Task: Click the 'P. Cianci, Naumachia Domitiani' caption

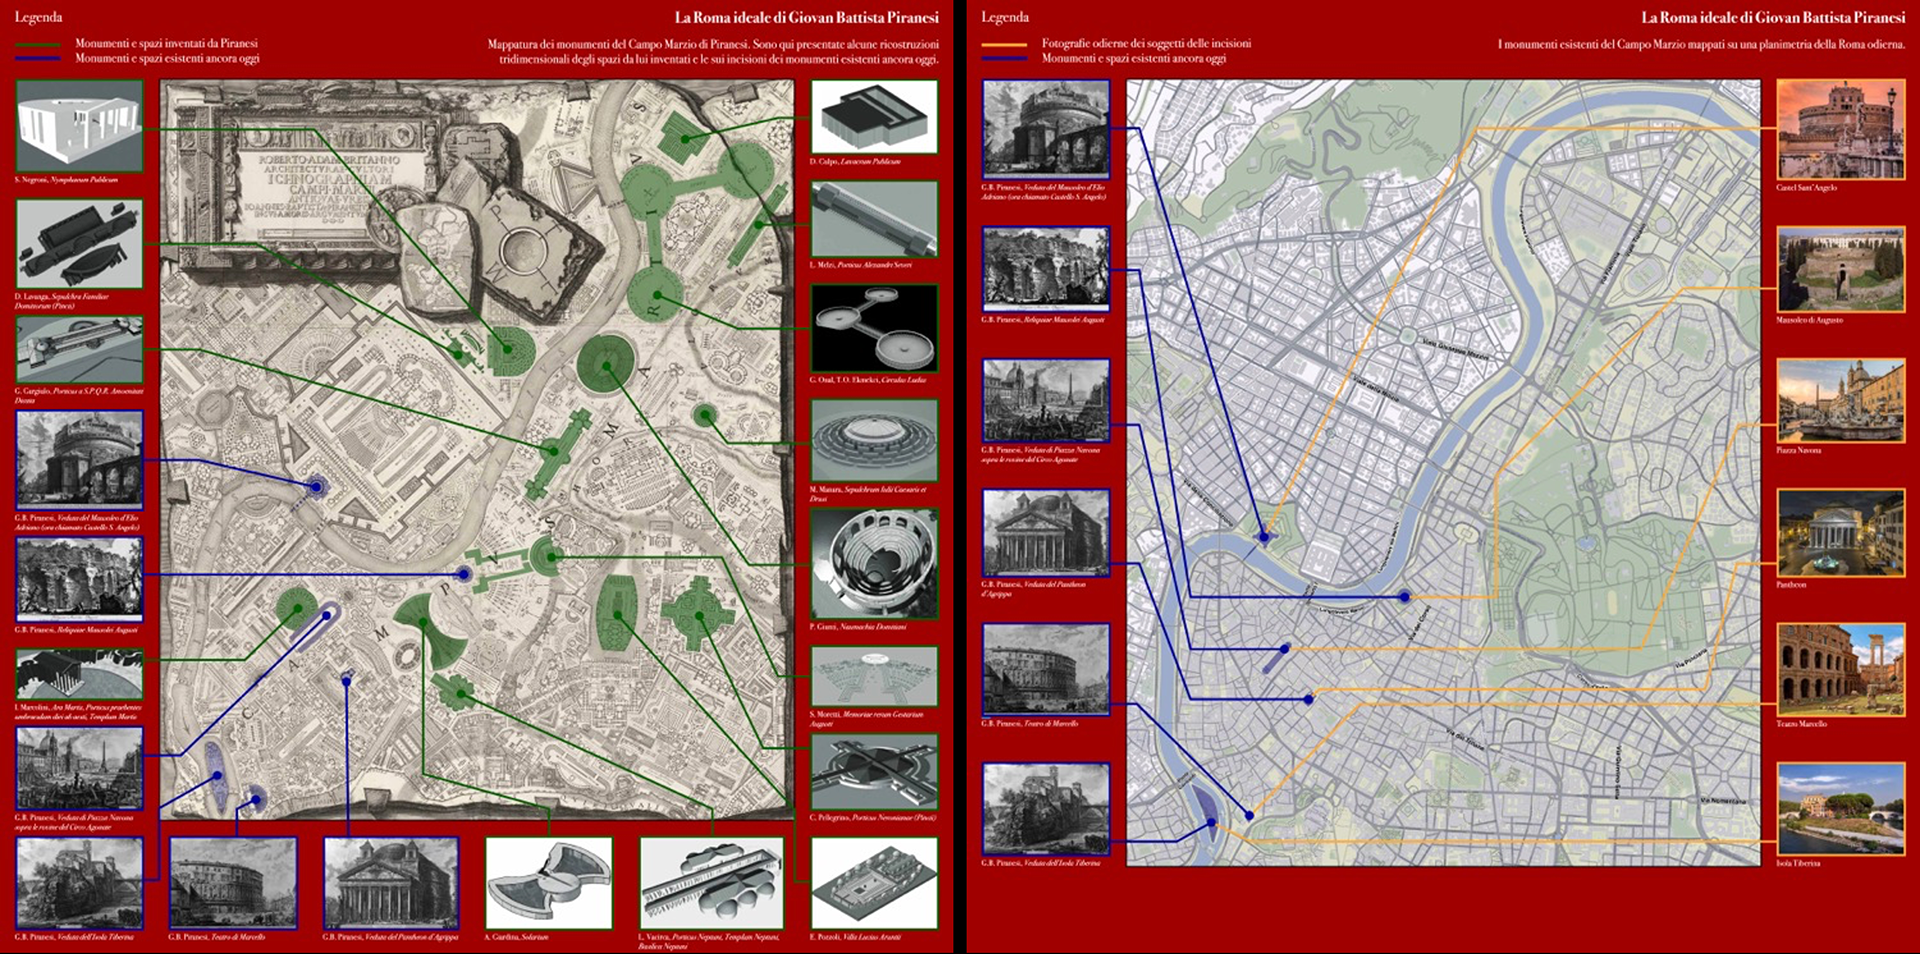Action: pos(858,627)
